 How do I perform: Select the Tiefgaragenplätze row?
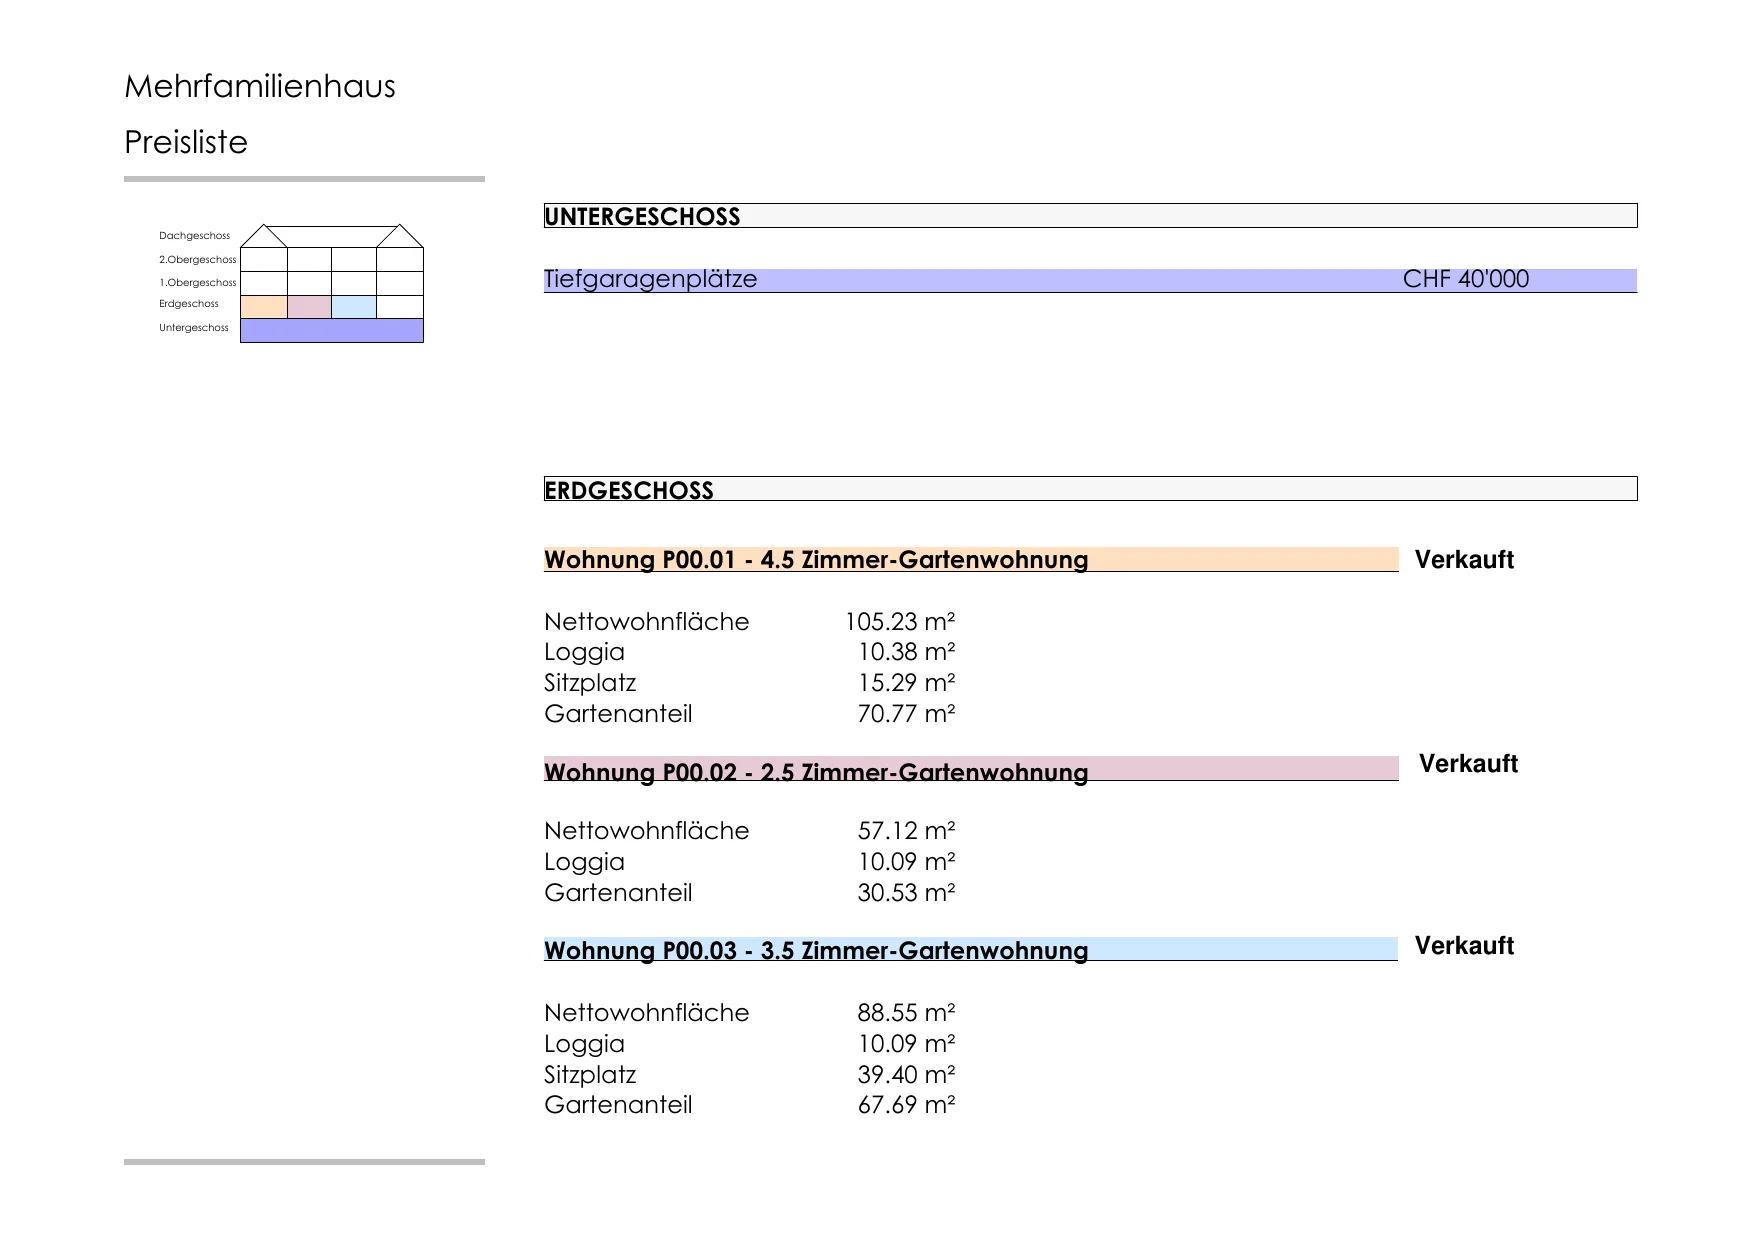pyautogui.click(x=1090, y=280)
